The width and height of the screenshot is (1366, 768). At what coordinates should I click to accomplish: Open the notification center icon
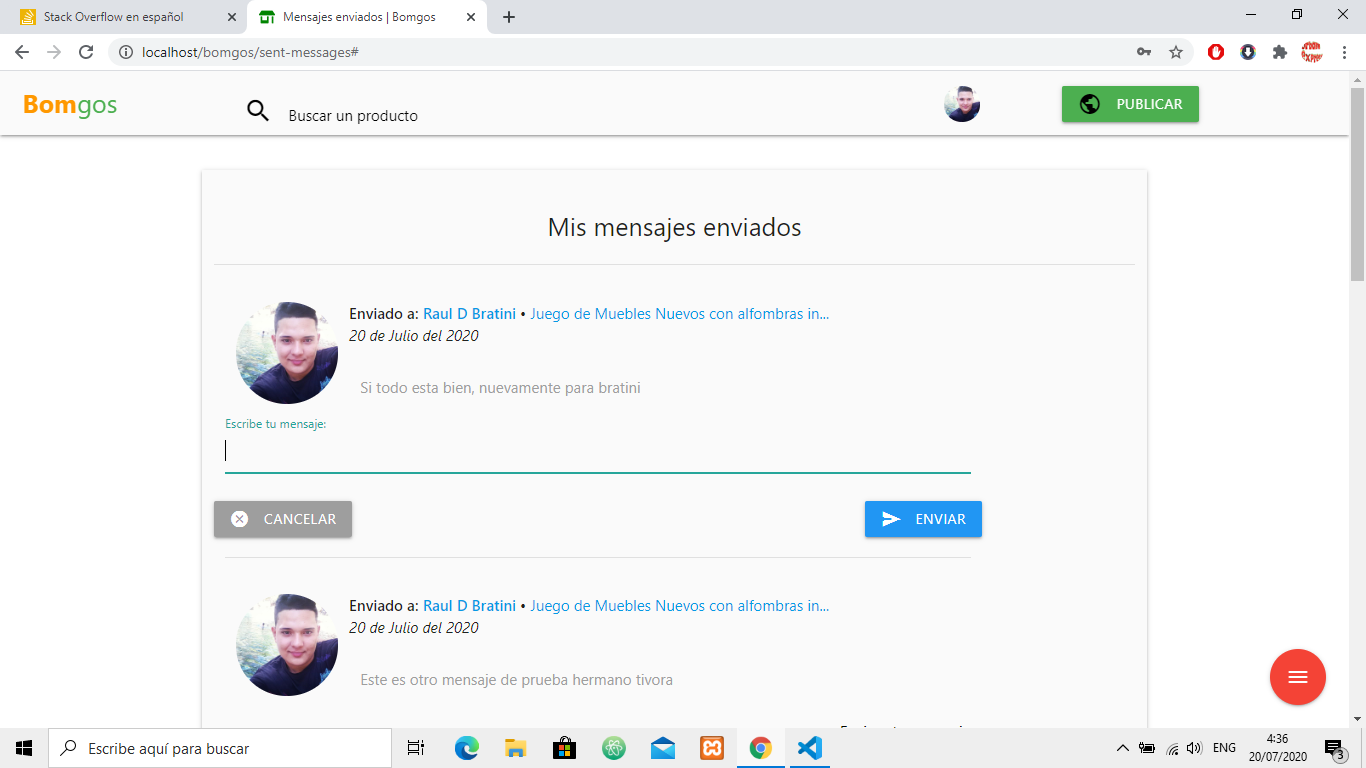click(x=1335, y=749)
